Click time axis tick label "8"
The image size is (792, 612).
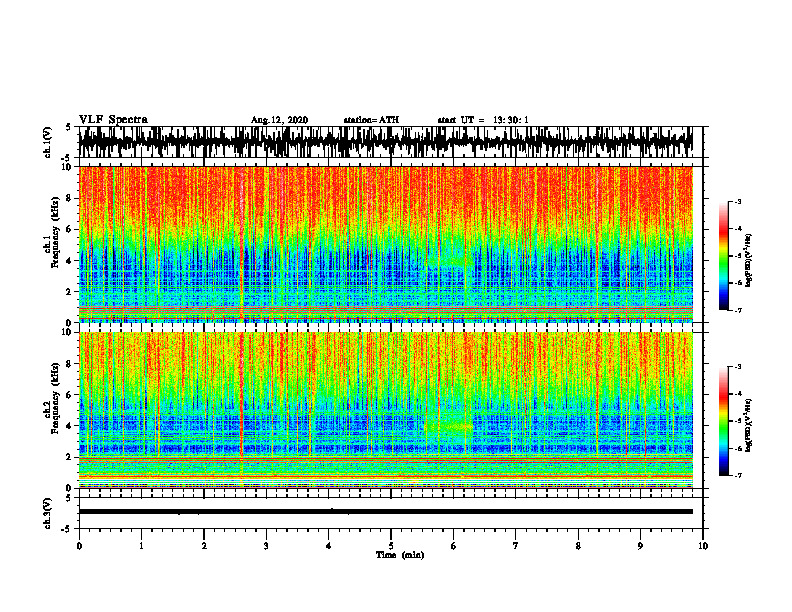coord(578,546)
